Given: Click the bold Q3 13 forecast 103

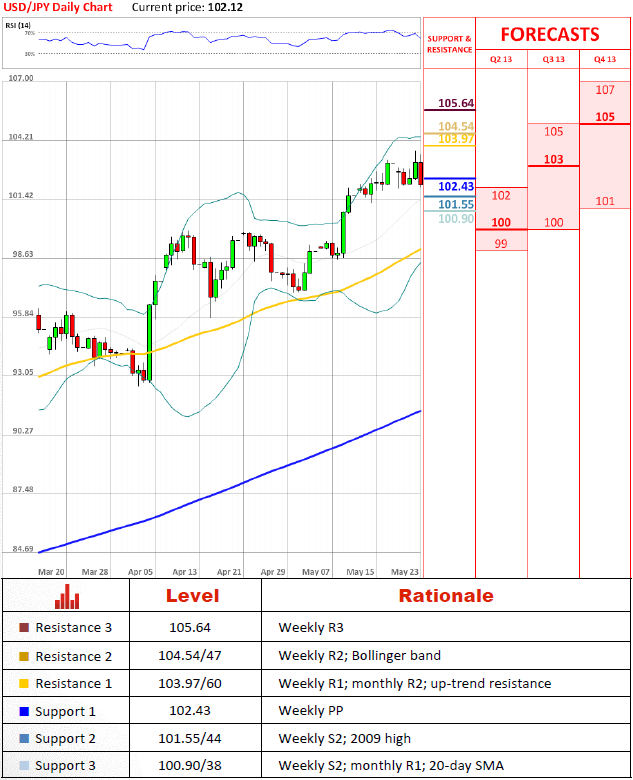Looking at the screenshot, I should [x=553, y=159].
